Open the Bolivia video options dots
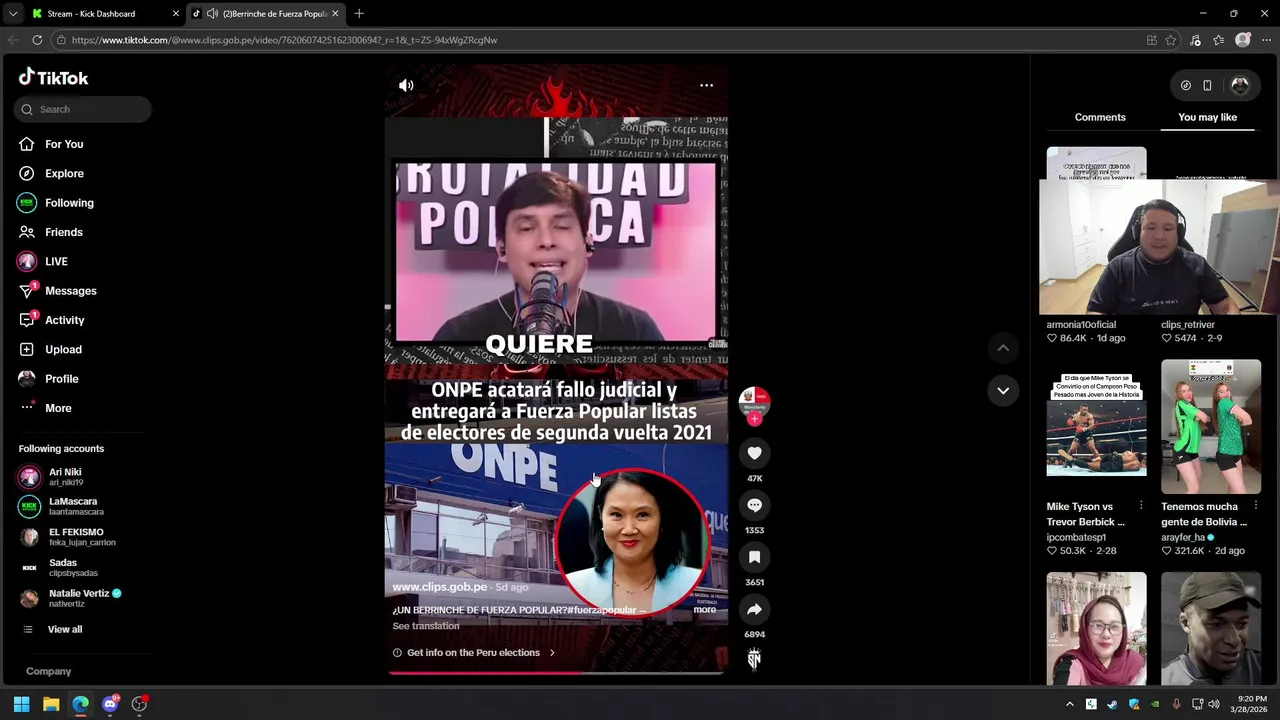1280x720 pixels. click(1255, 506)
